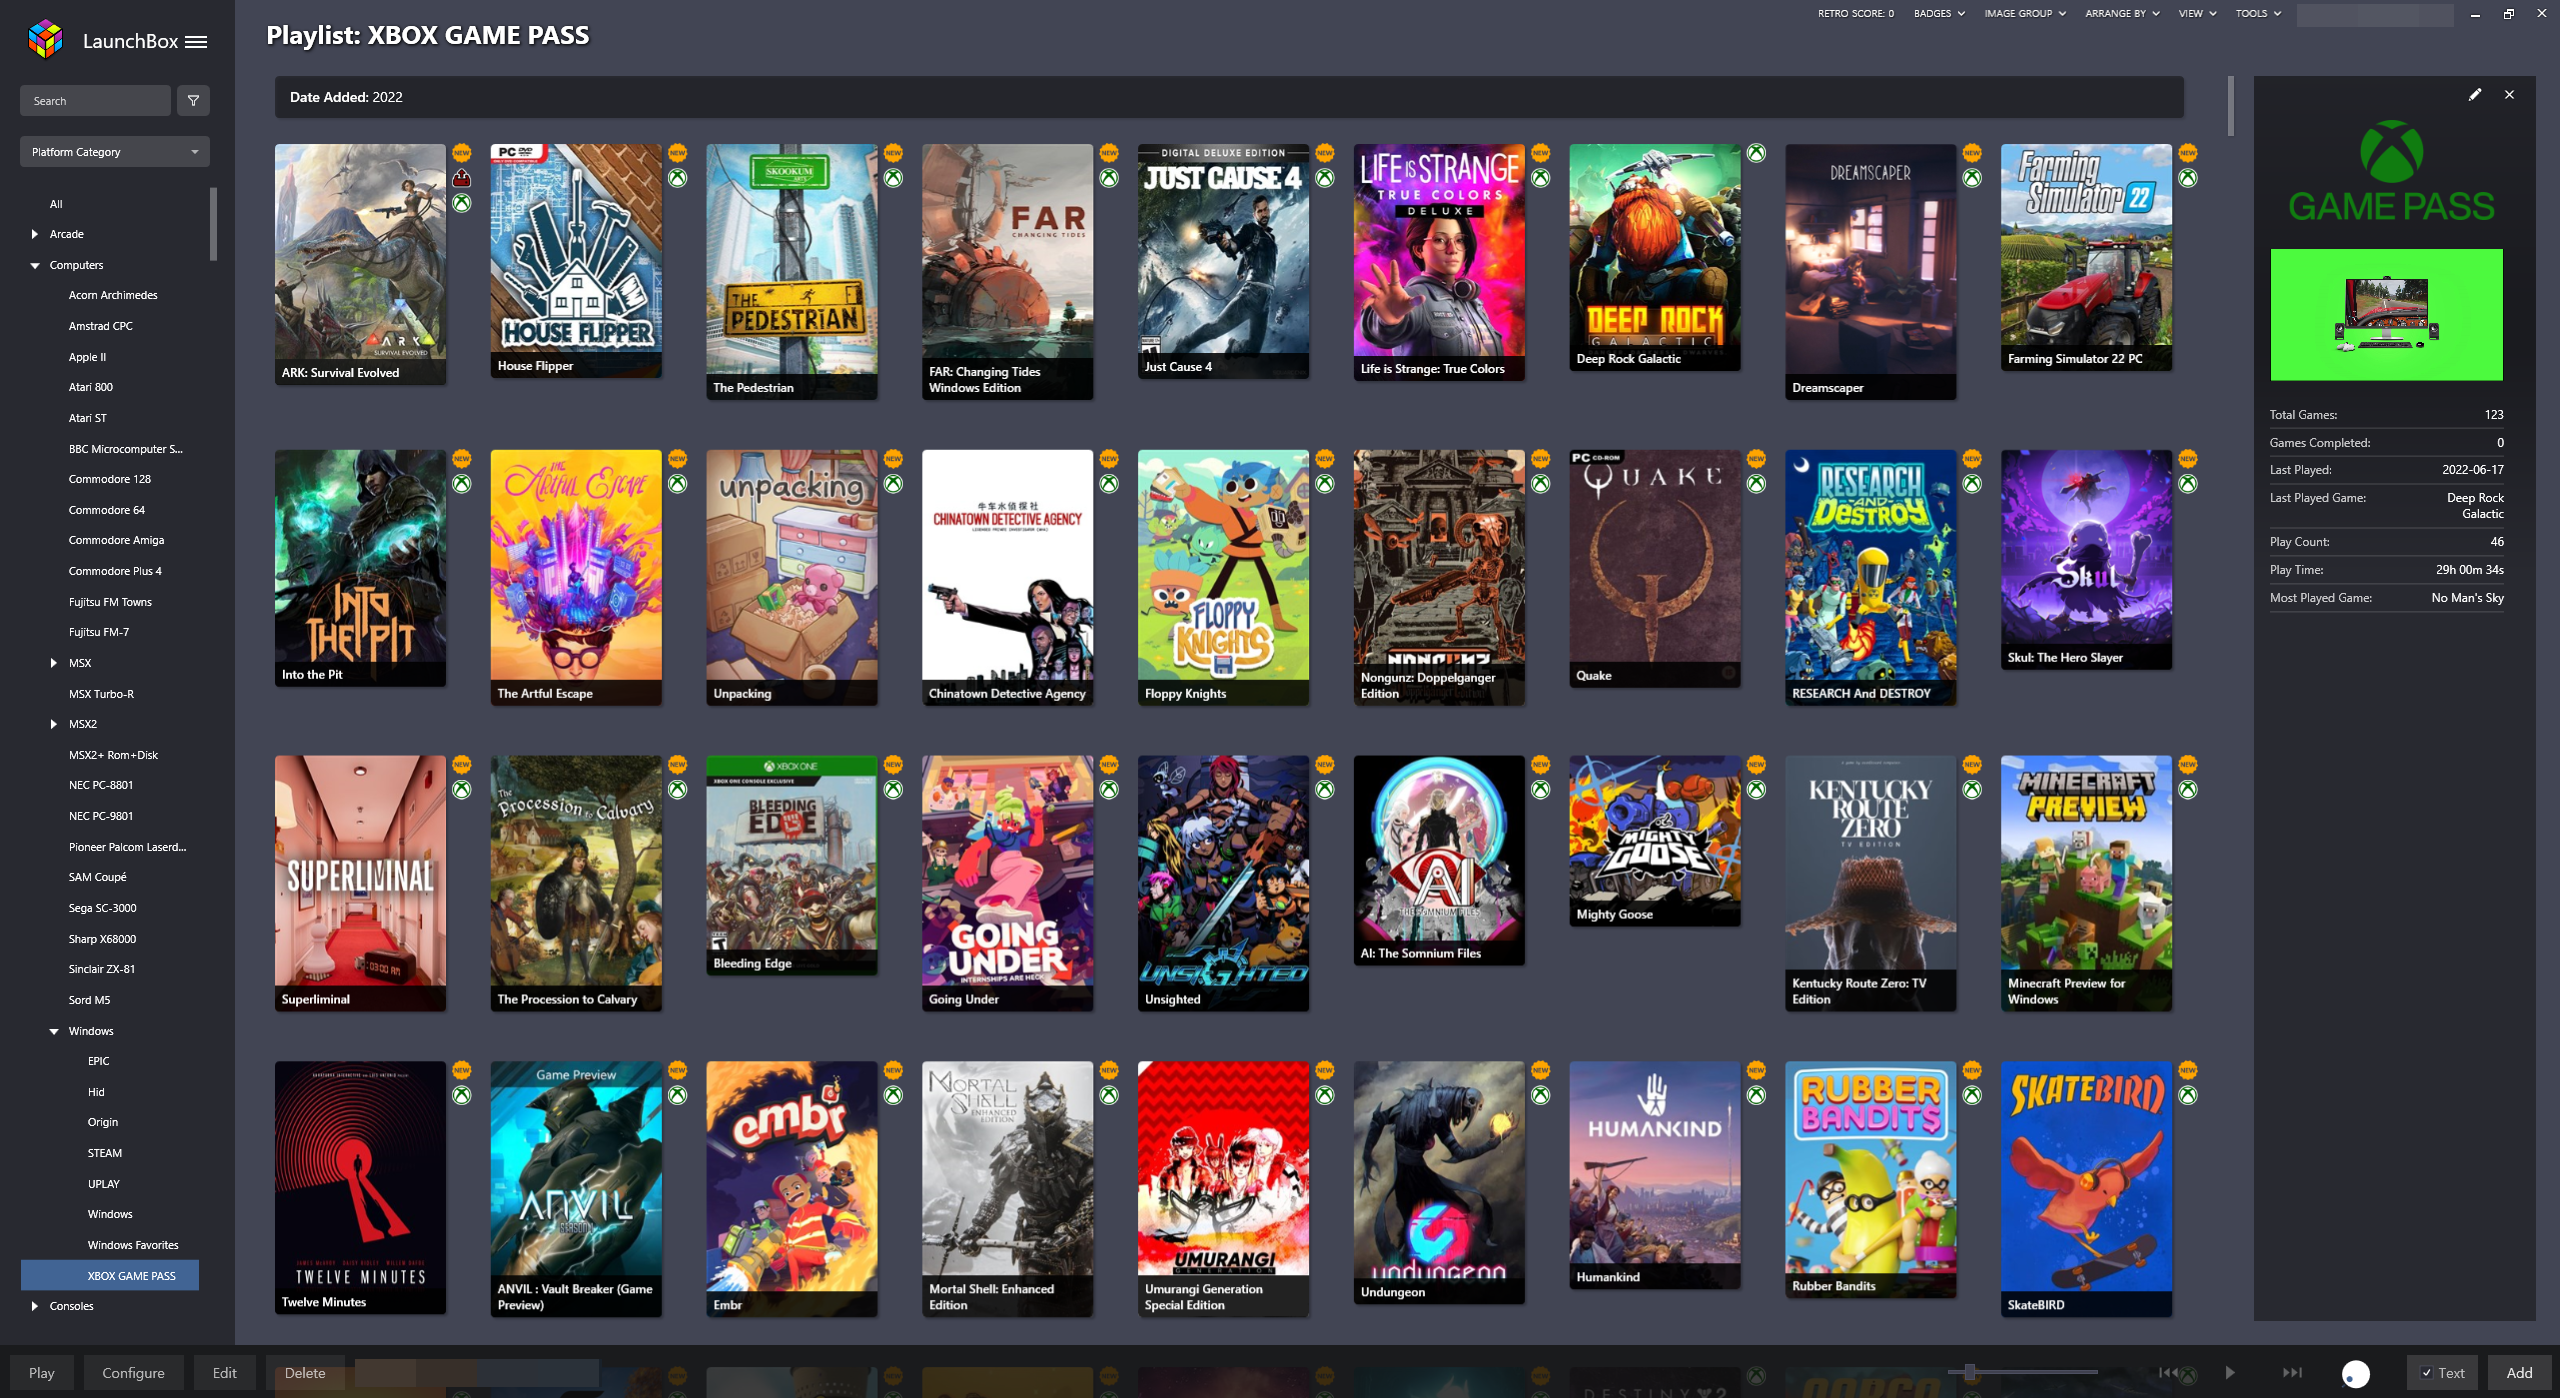Open the VIEW menu

point(2197,14)
